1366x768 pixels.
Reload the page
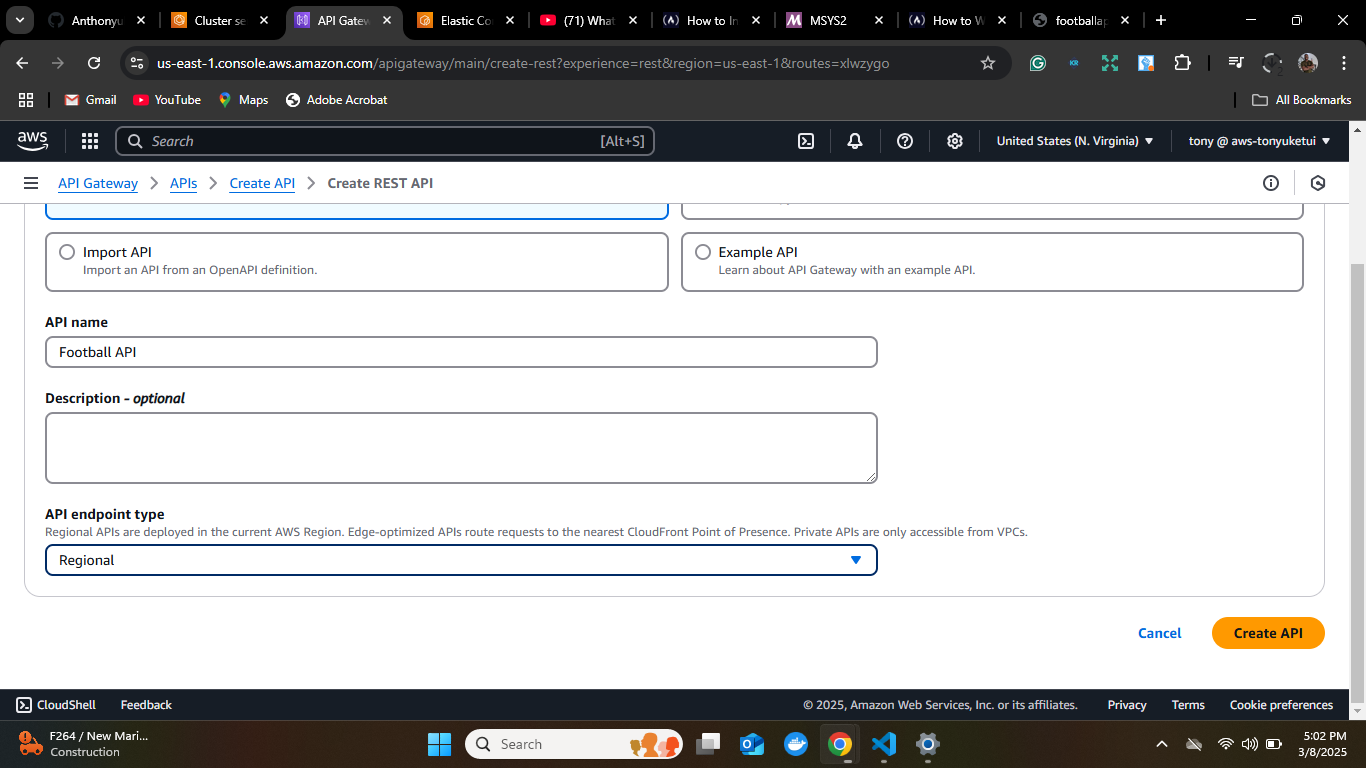[94, 63]
